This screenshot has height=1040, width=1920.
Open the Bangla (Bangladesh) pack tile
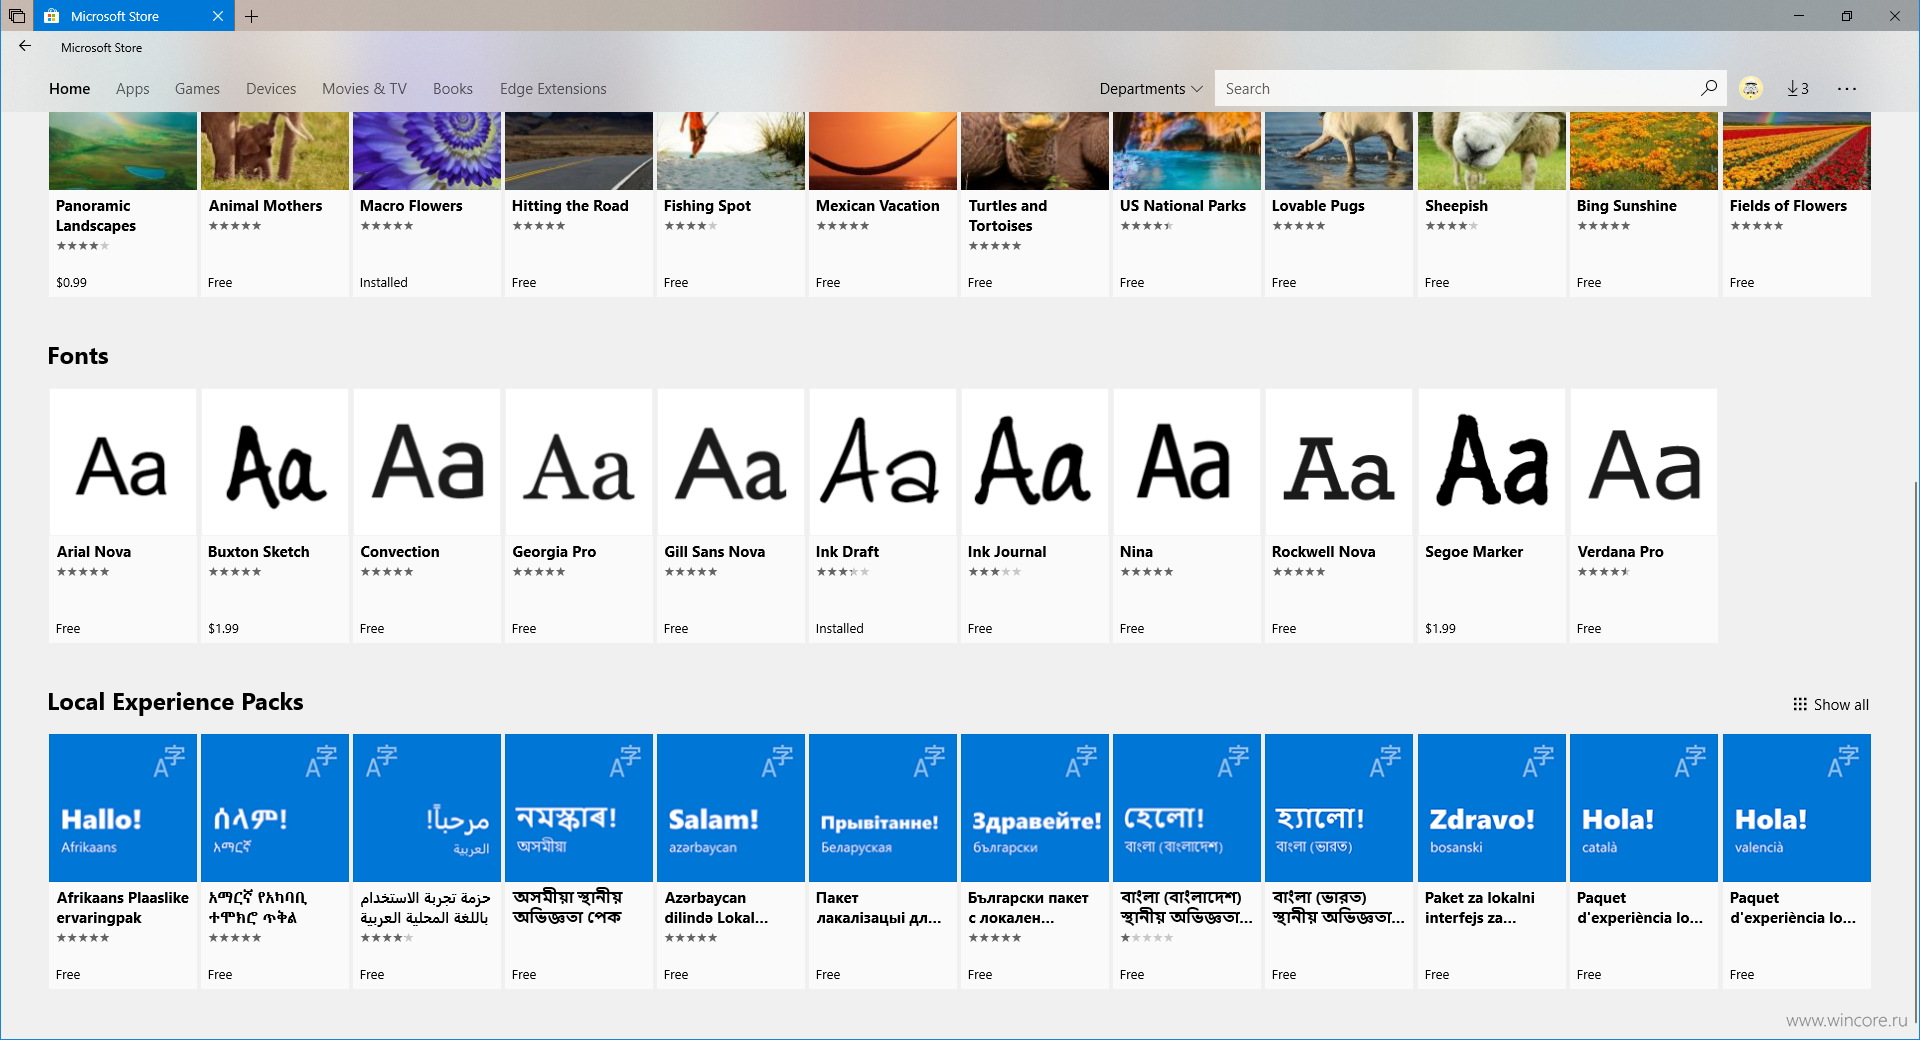coord(1187,861)
